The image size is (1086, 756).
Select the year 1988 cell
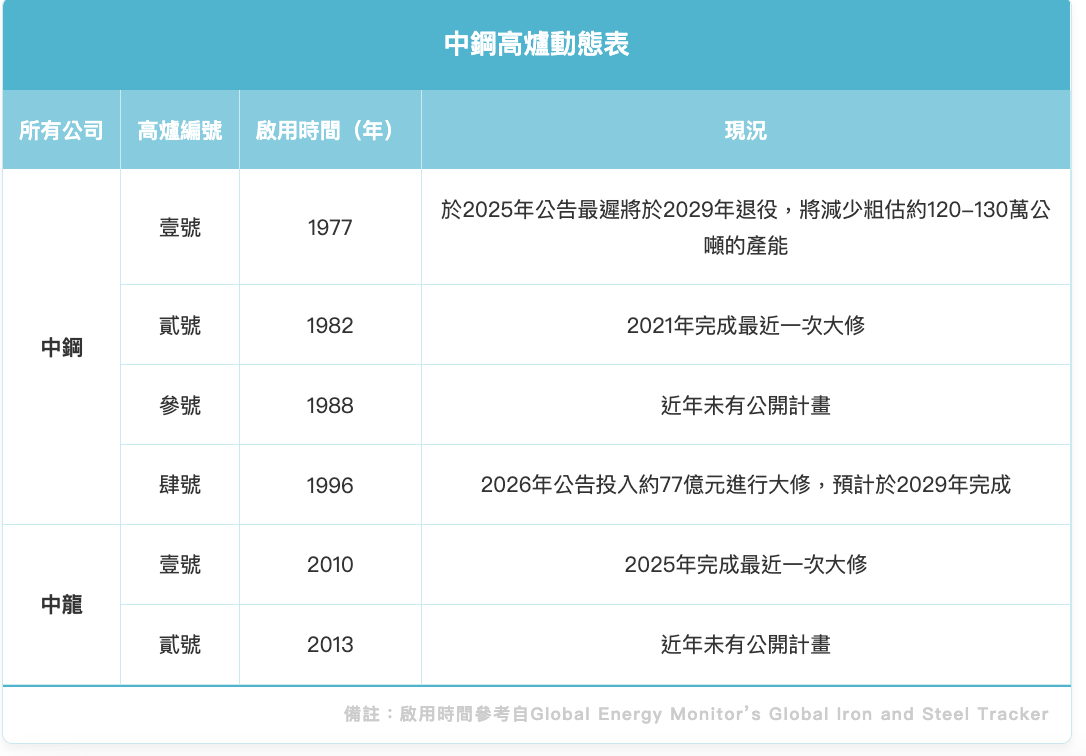coord(330,405)
